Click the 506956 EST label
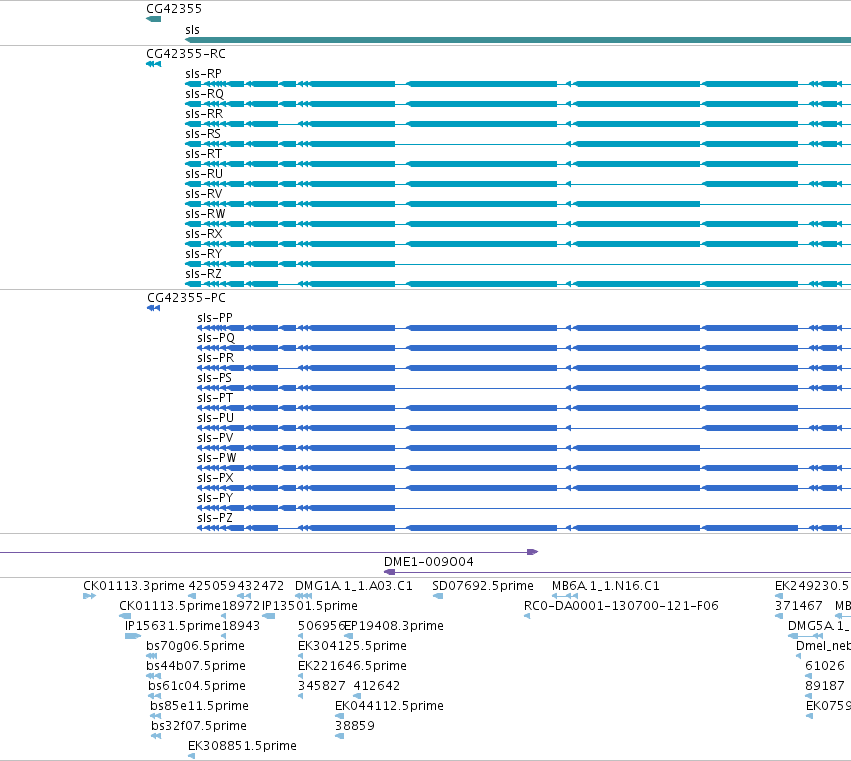851x761 pixels. click(x=321, y=626)
